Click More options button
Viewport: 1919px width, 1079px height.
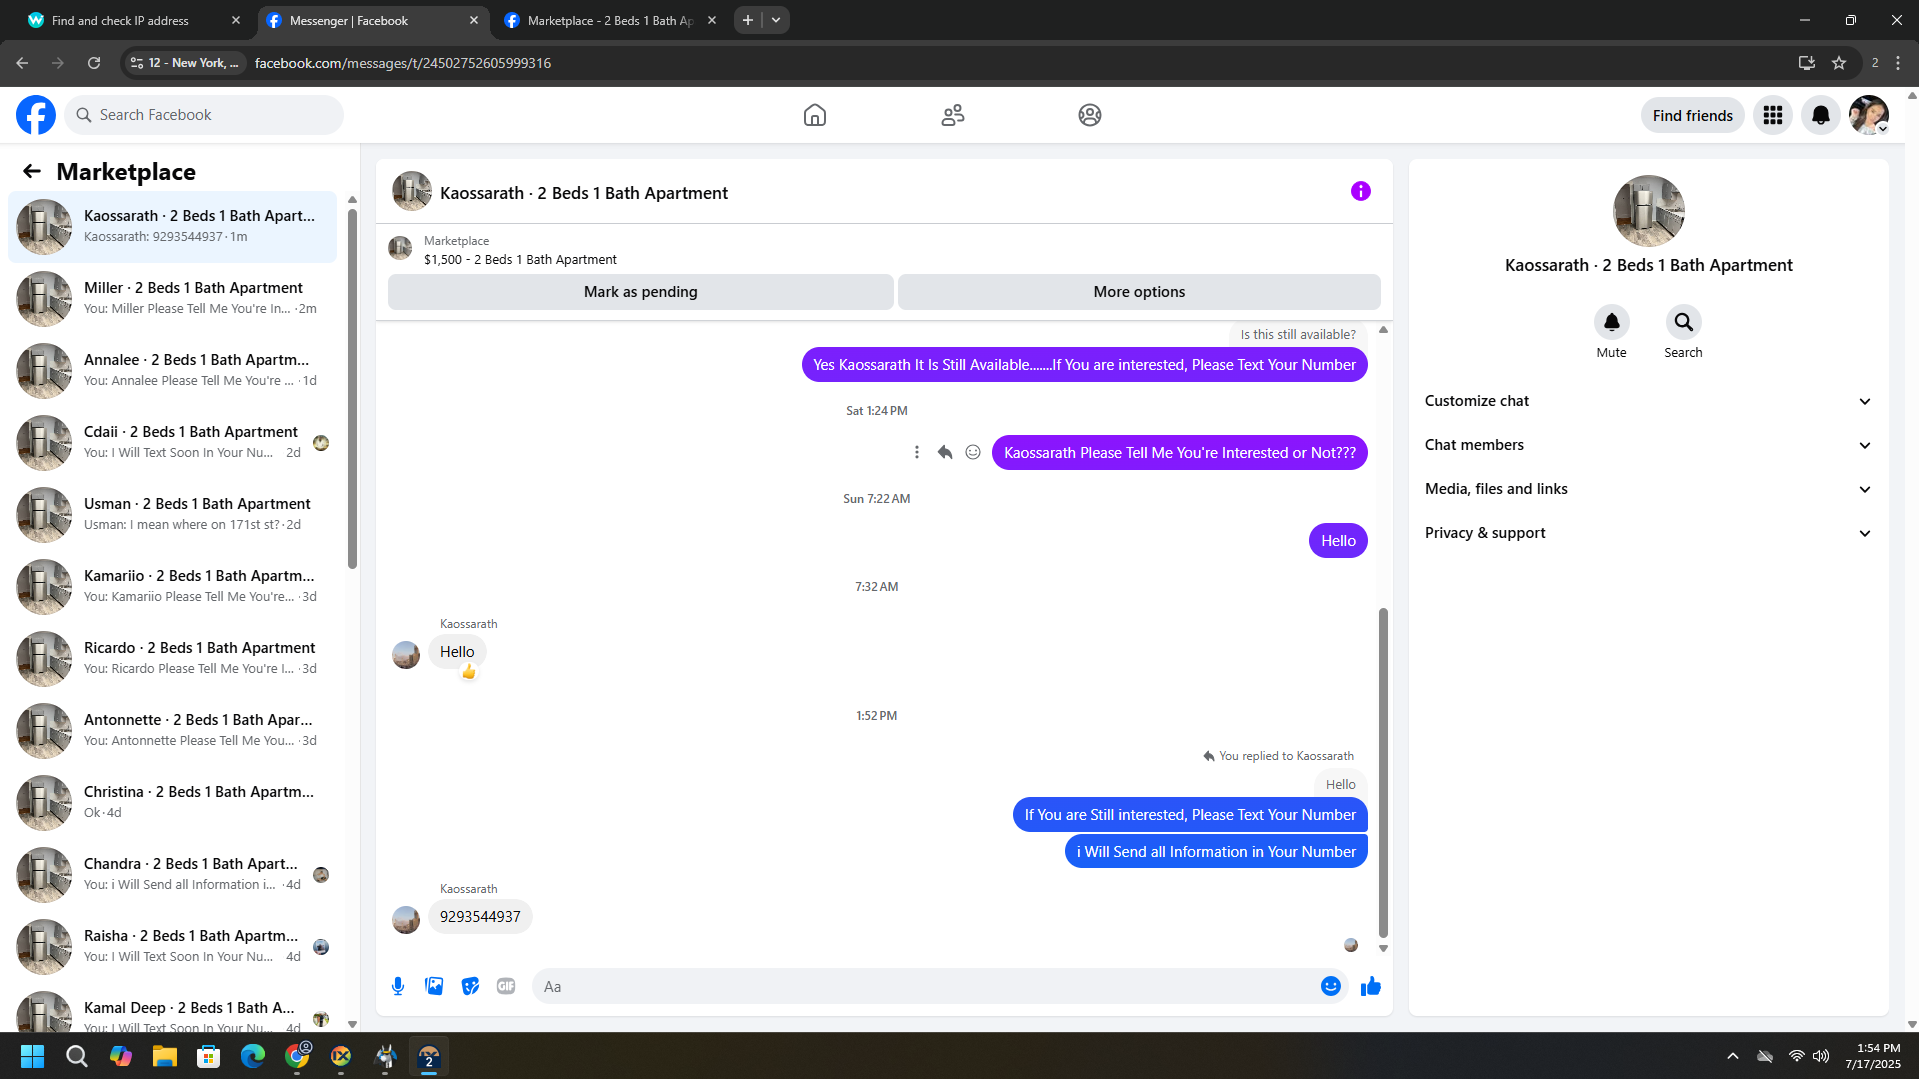pyautogui.click(x=1139, y=292)
